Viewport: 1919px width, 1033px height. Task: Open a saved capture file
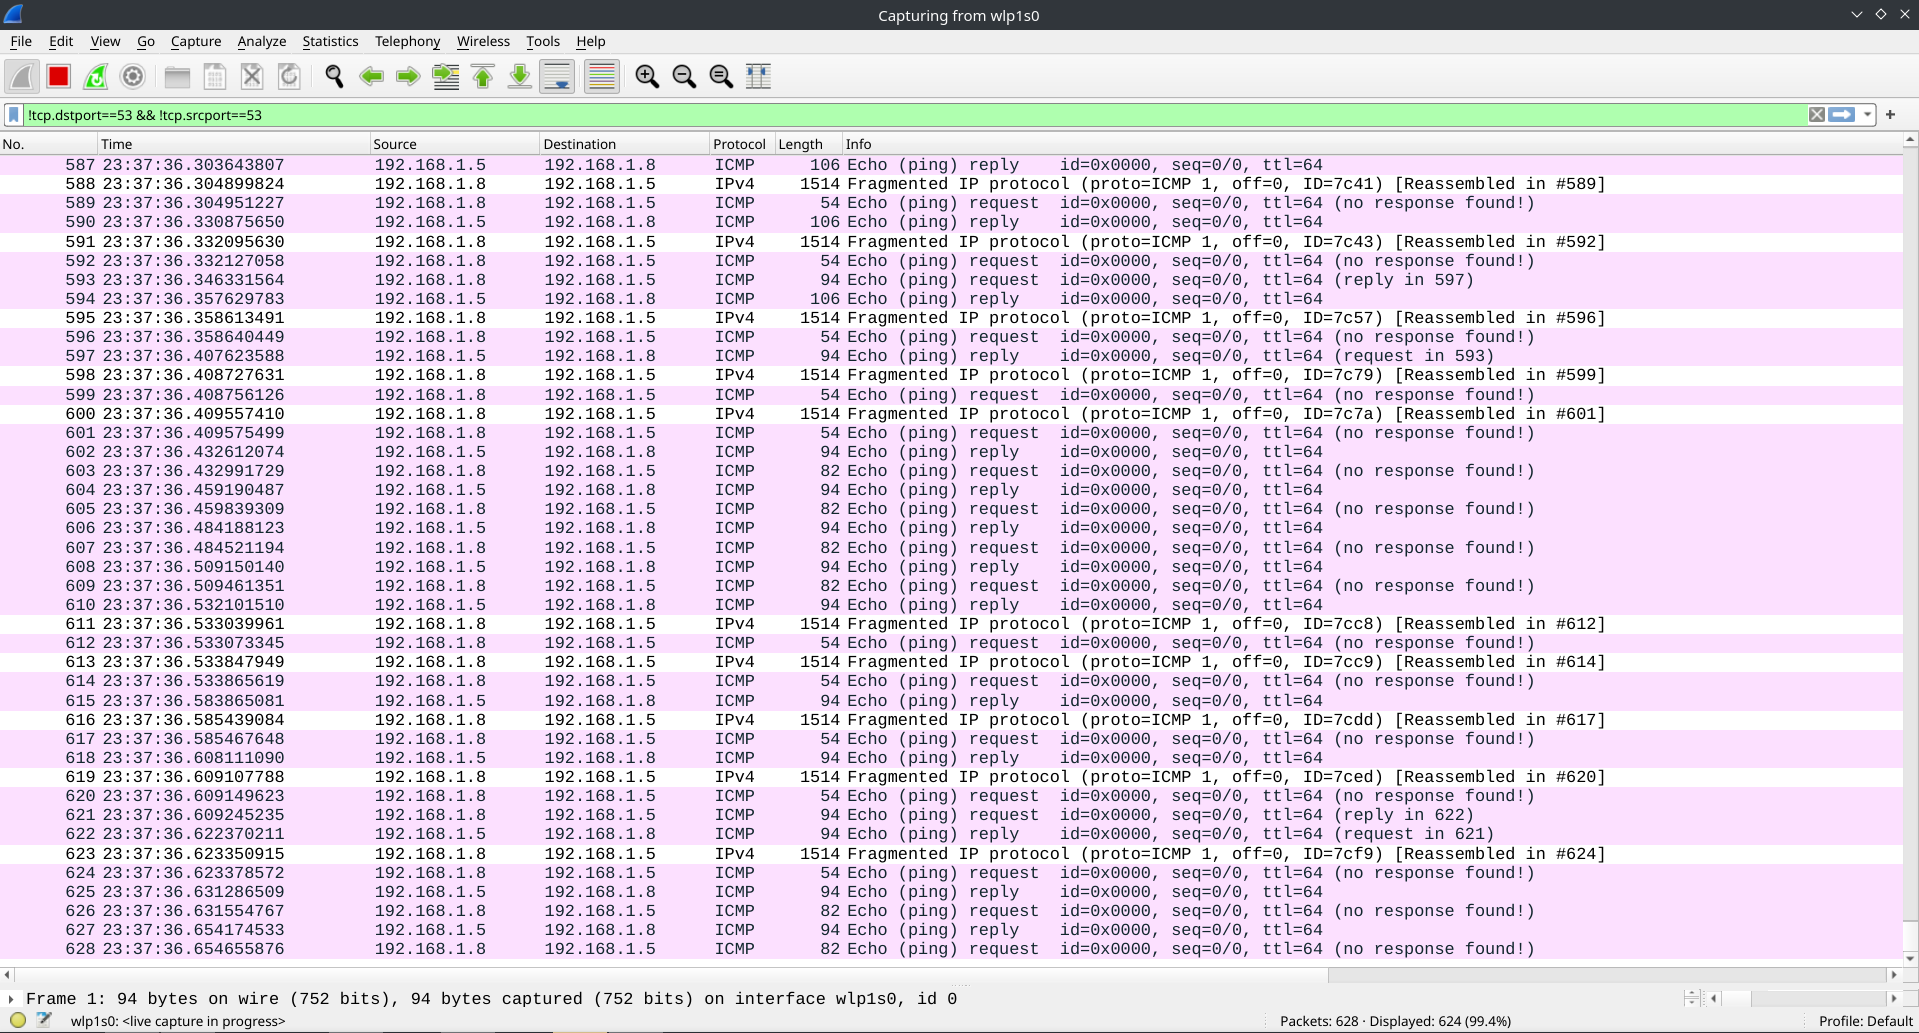pyautogui.click(x=177, y=76)
